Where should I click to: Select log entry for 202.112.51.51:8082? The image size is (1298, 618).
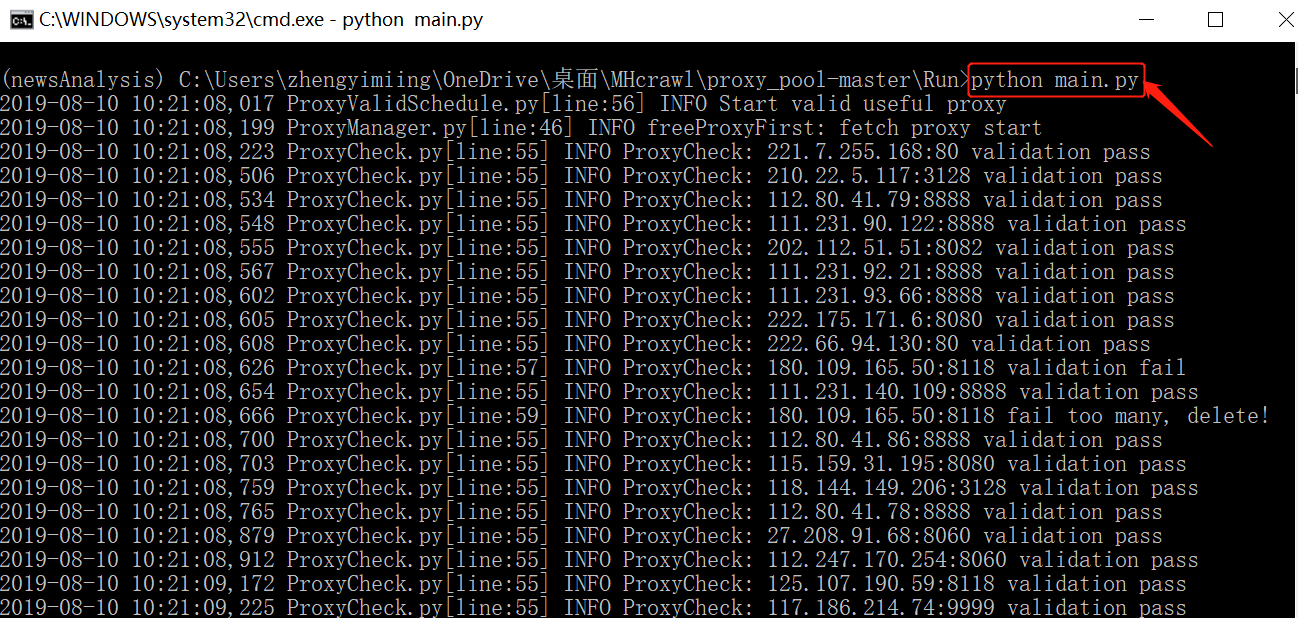587,248
